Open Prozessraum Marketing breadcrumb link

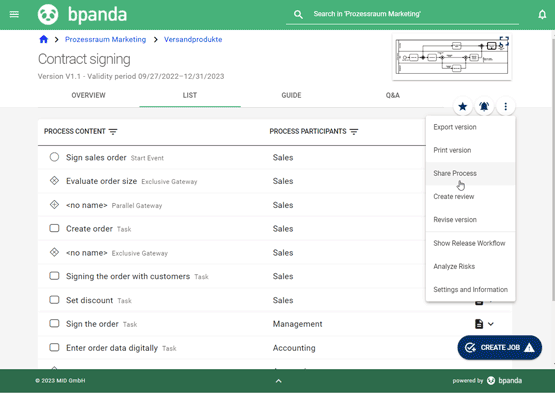point(105,39)
